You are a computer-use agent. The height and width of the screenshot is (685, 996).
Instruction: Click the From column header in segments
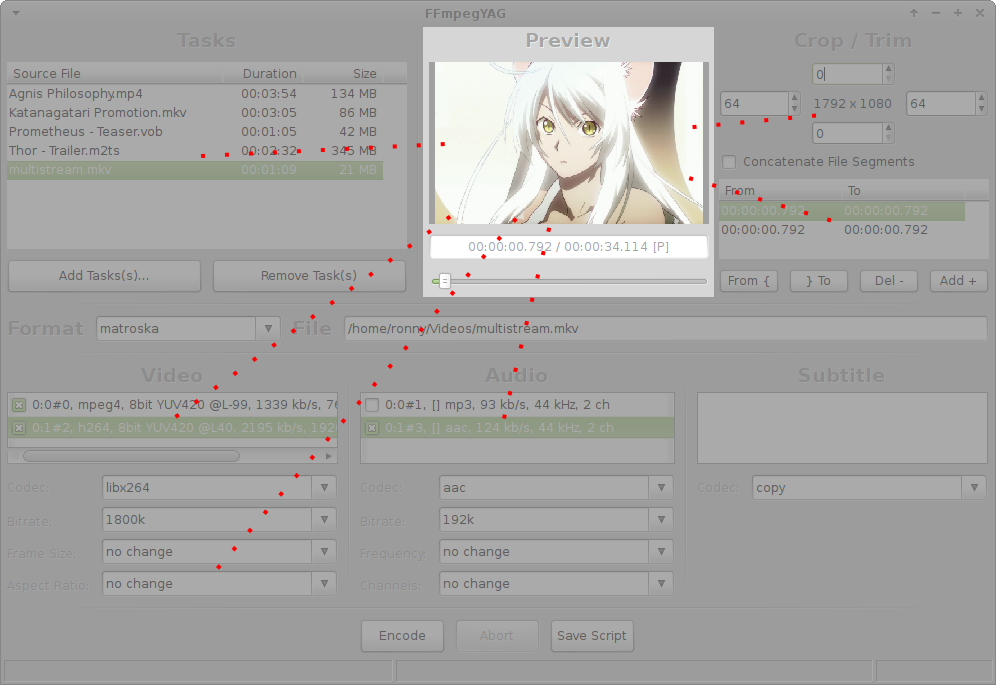point(781,191)
